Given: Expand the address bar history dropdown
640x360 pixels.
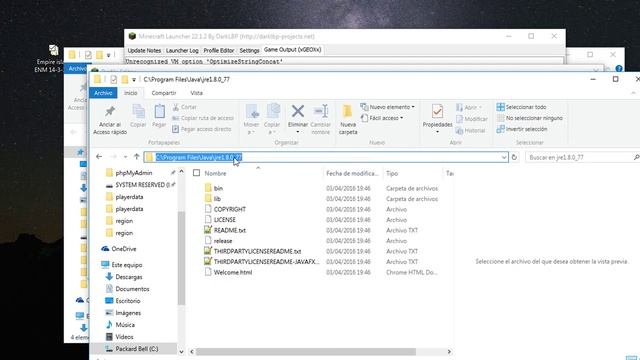Looking at the screenshot, I should coord(504,157).
